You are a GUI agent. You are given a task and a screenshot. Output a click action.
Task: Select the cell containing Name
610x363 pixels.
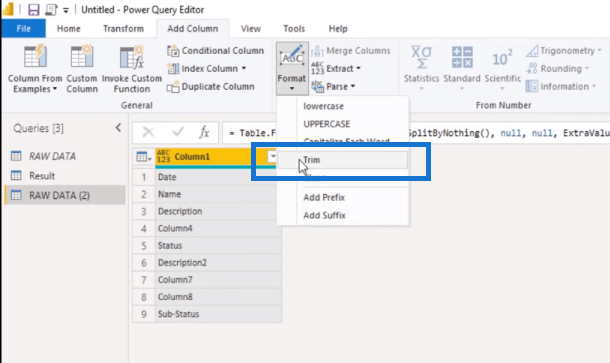pos(218,194)
